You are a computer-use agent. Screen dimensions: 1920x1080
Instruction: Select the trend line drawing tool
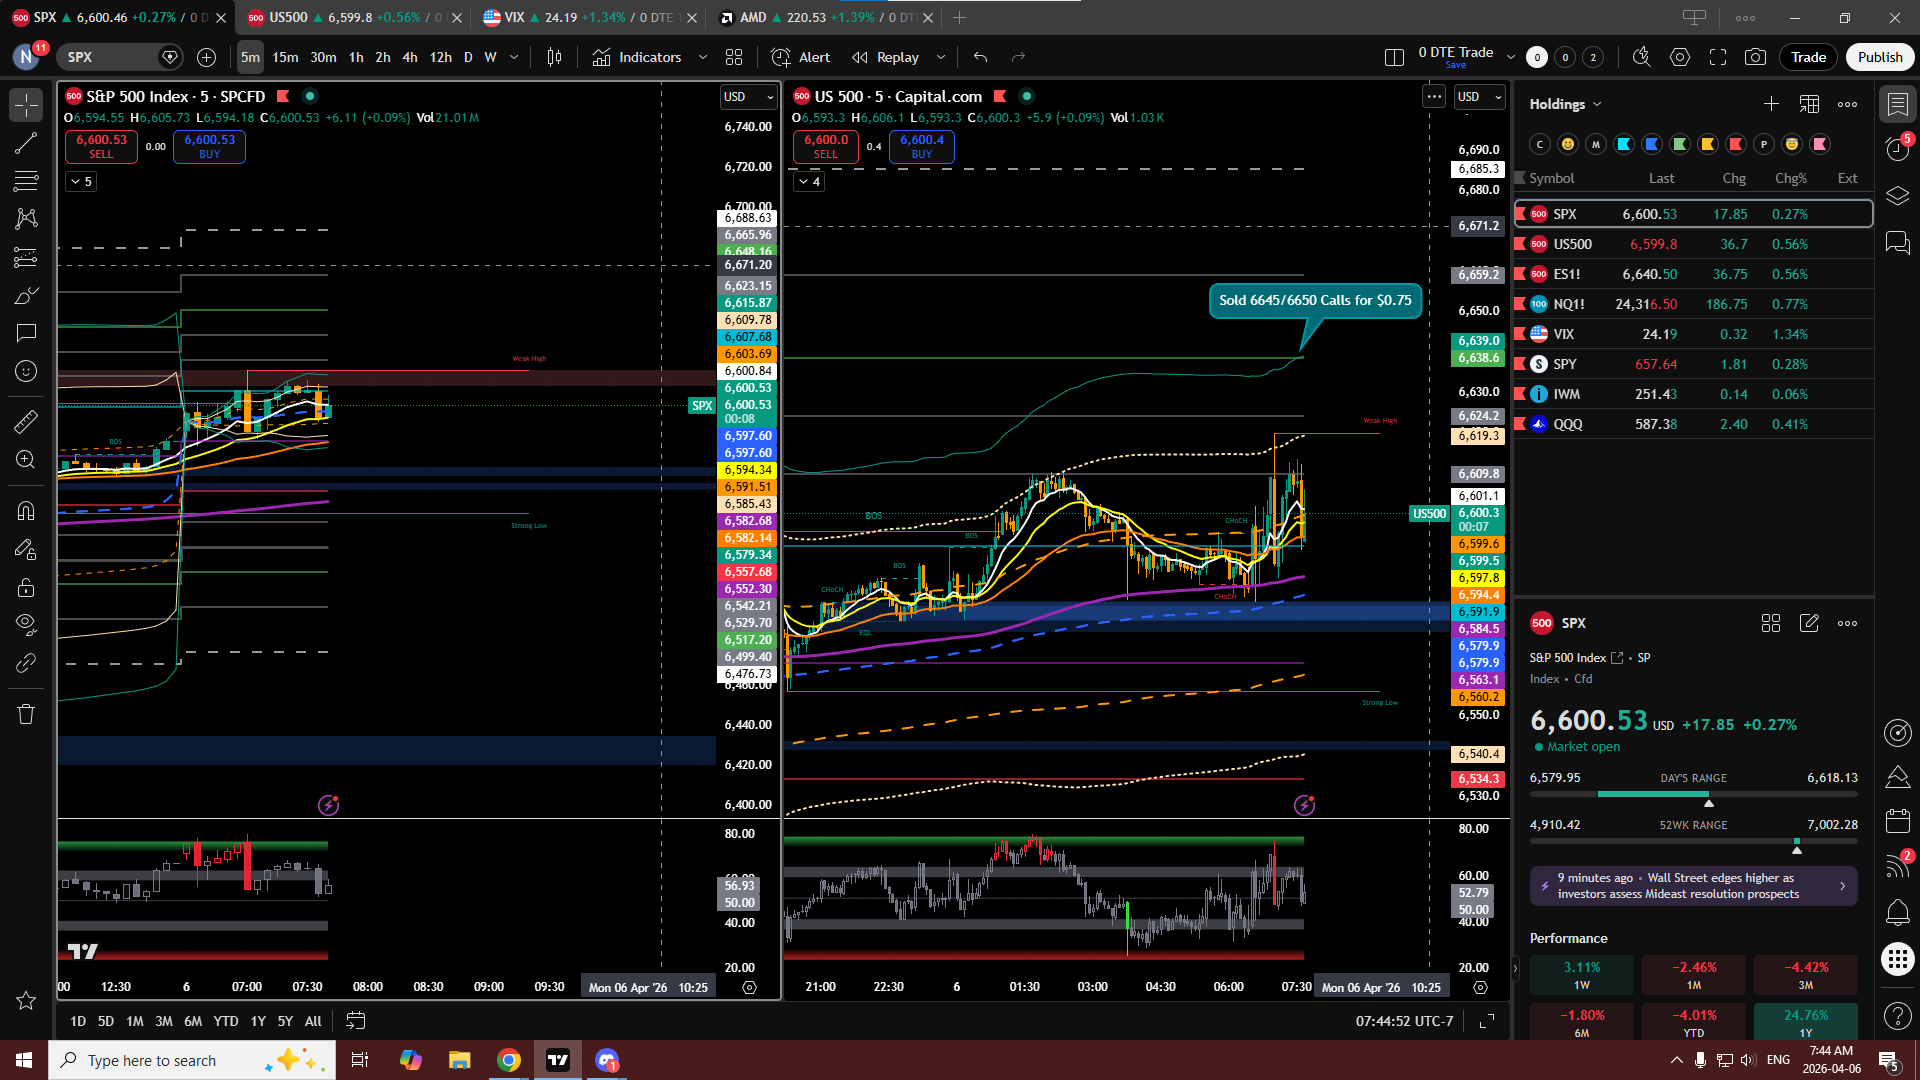[26, 143]
